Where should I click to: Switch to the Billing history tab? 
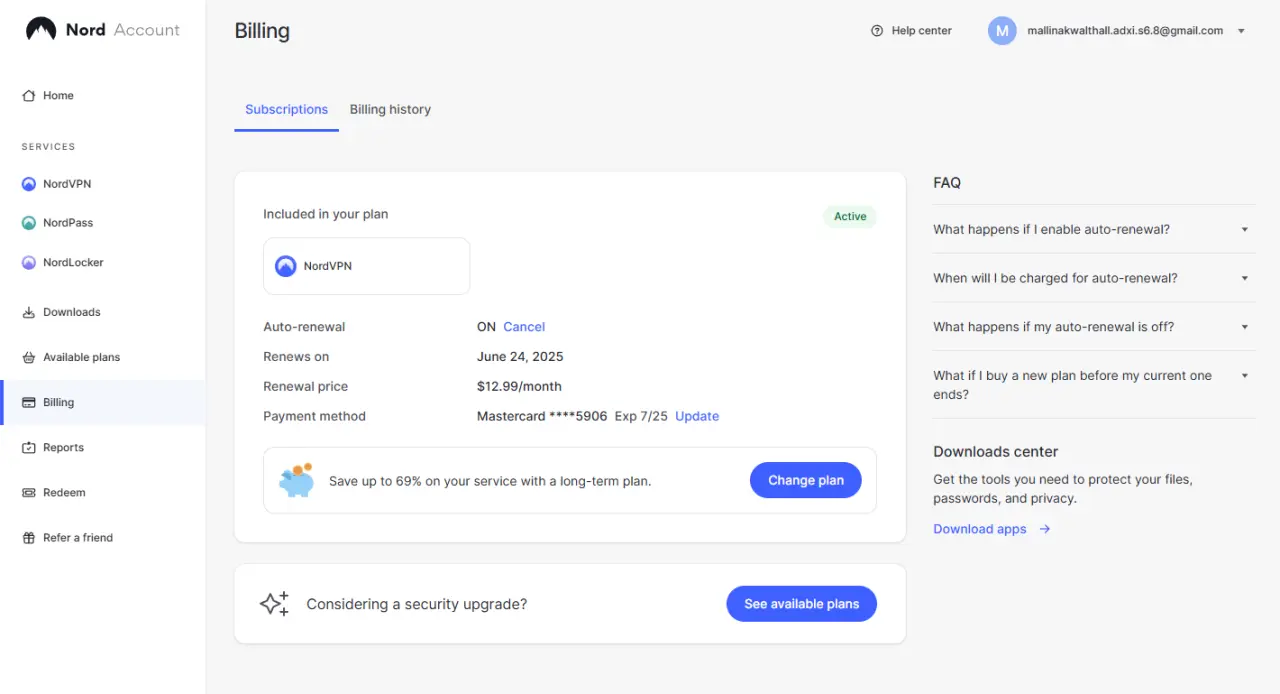(390, 110)
